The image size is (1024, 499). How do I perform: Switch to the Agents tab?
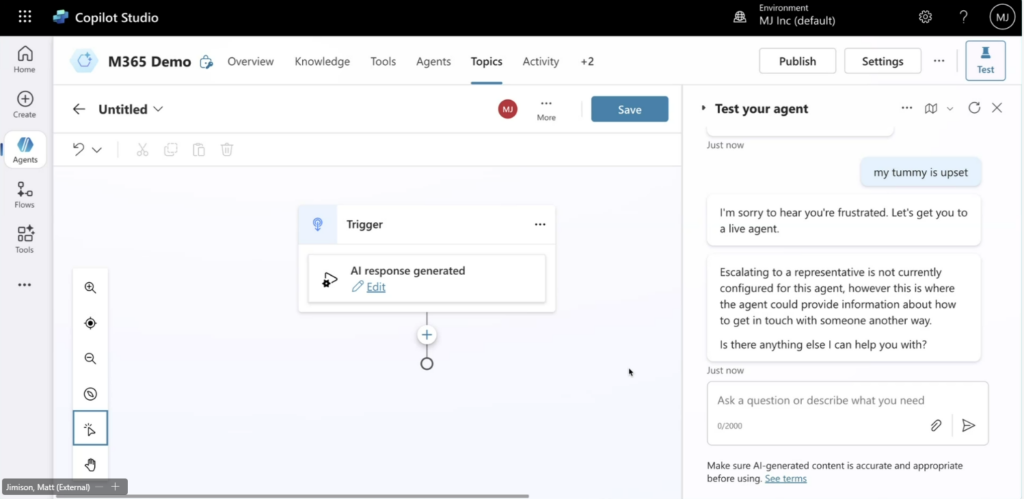pyautogui.click(x=434, y=61)
